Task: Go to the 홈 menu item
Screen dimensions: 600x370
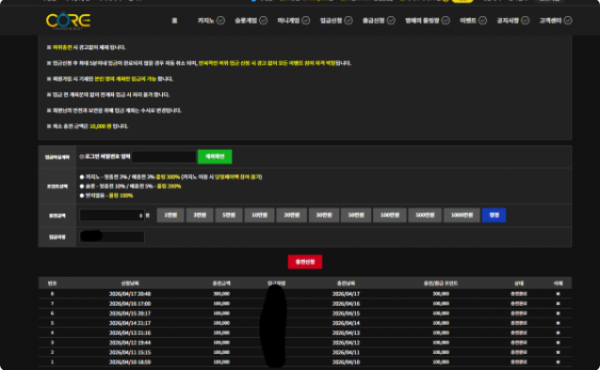Action: tap(174, 21)
